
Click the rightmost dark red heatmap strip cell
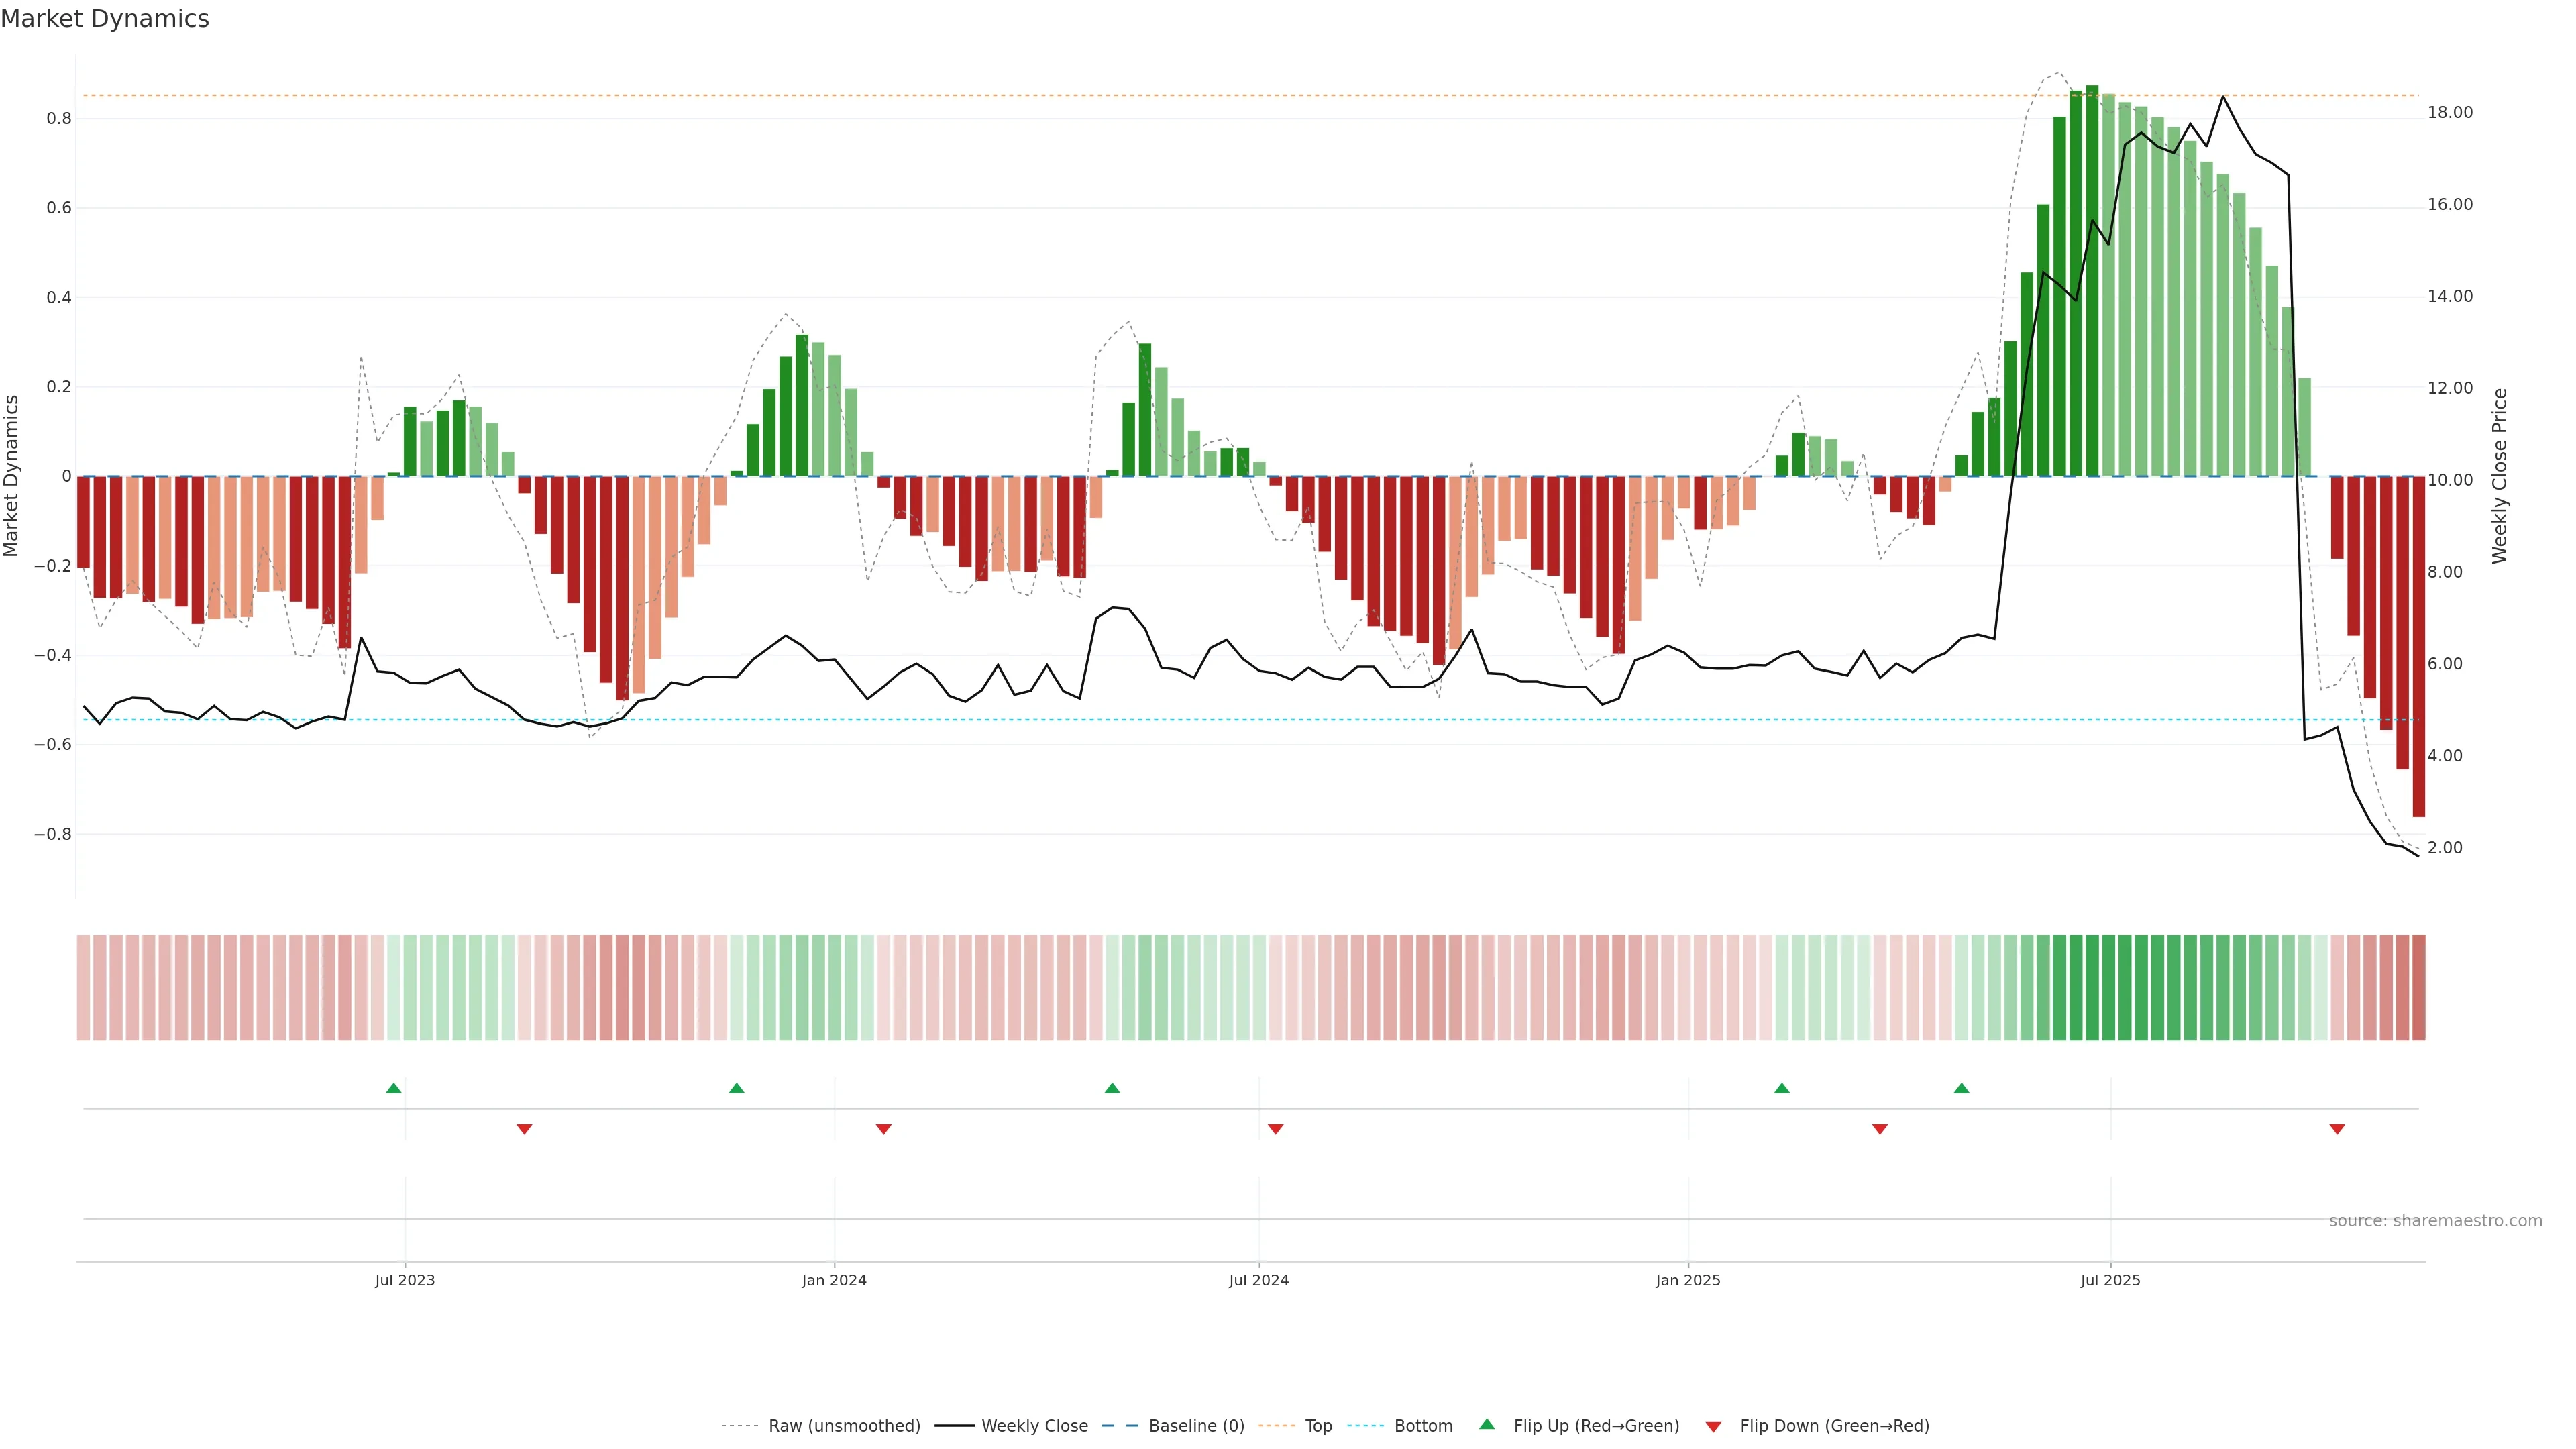2418,988
